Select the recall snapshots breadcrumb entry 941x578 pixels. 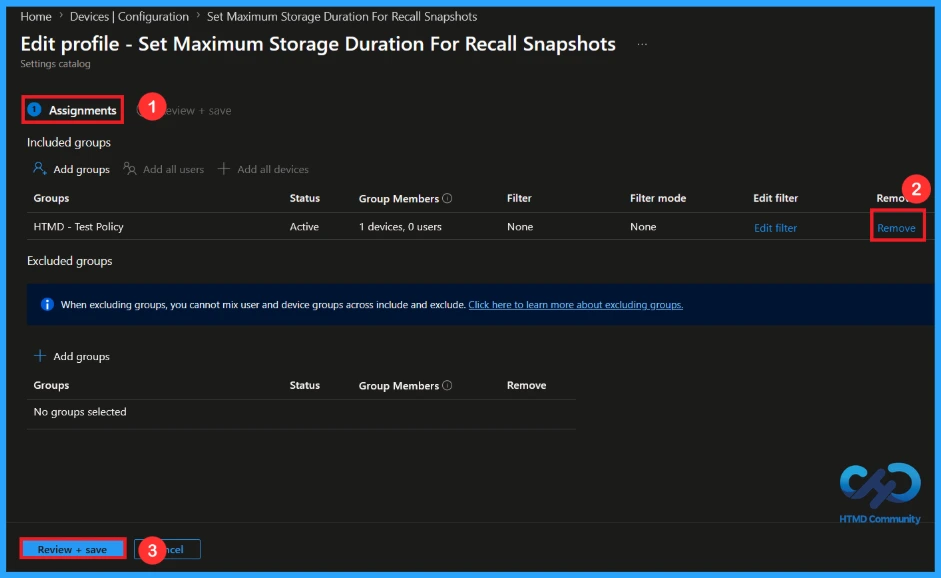click(342, 17)
